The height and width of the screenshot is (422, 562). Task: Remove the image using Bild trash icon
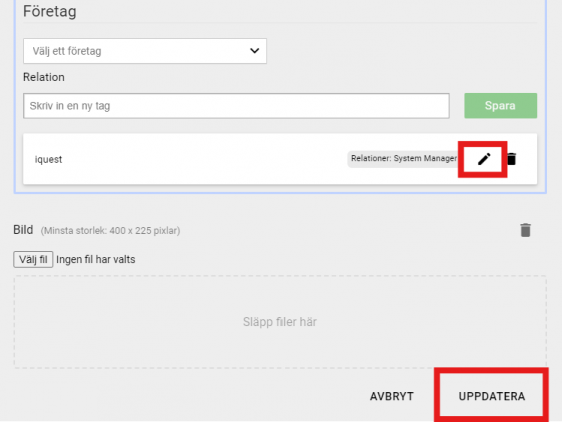pyautogui.click(x=525, y=230)
